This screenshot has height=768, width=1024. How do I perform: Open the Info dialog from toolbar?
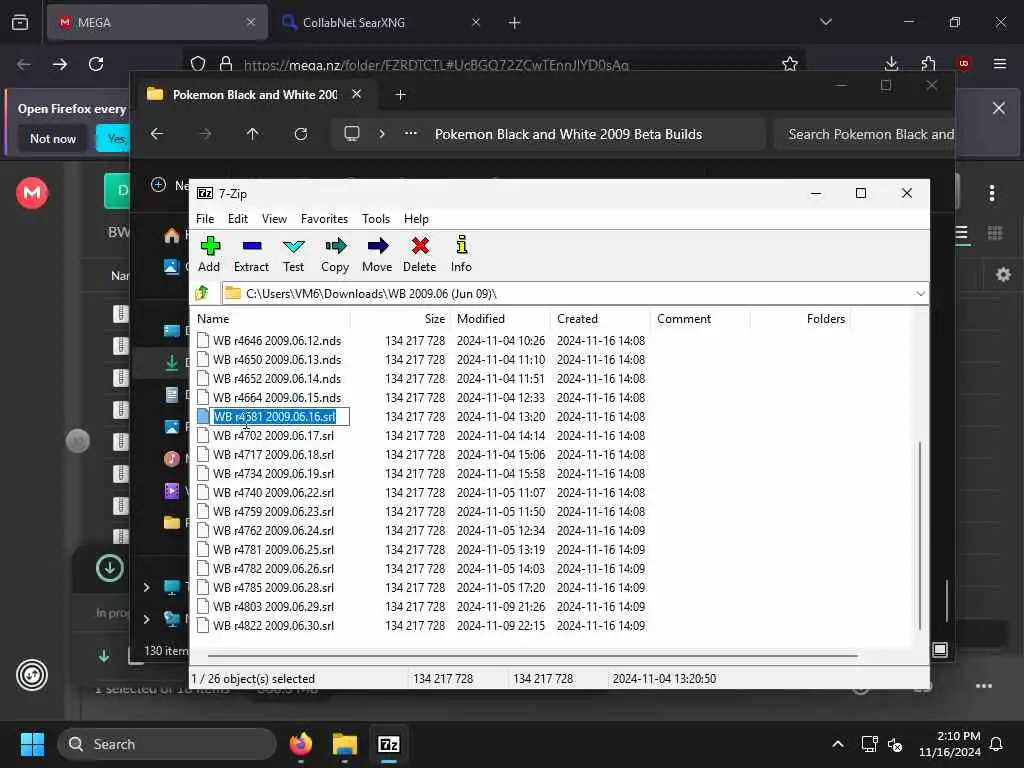[461, 254]
